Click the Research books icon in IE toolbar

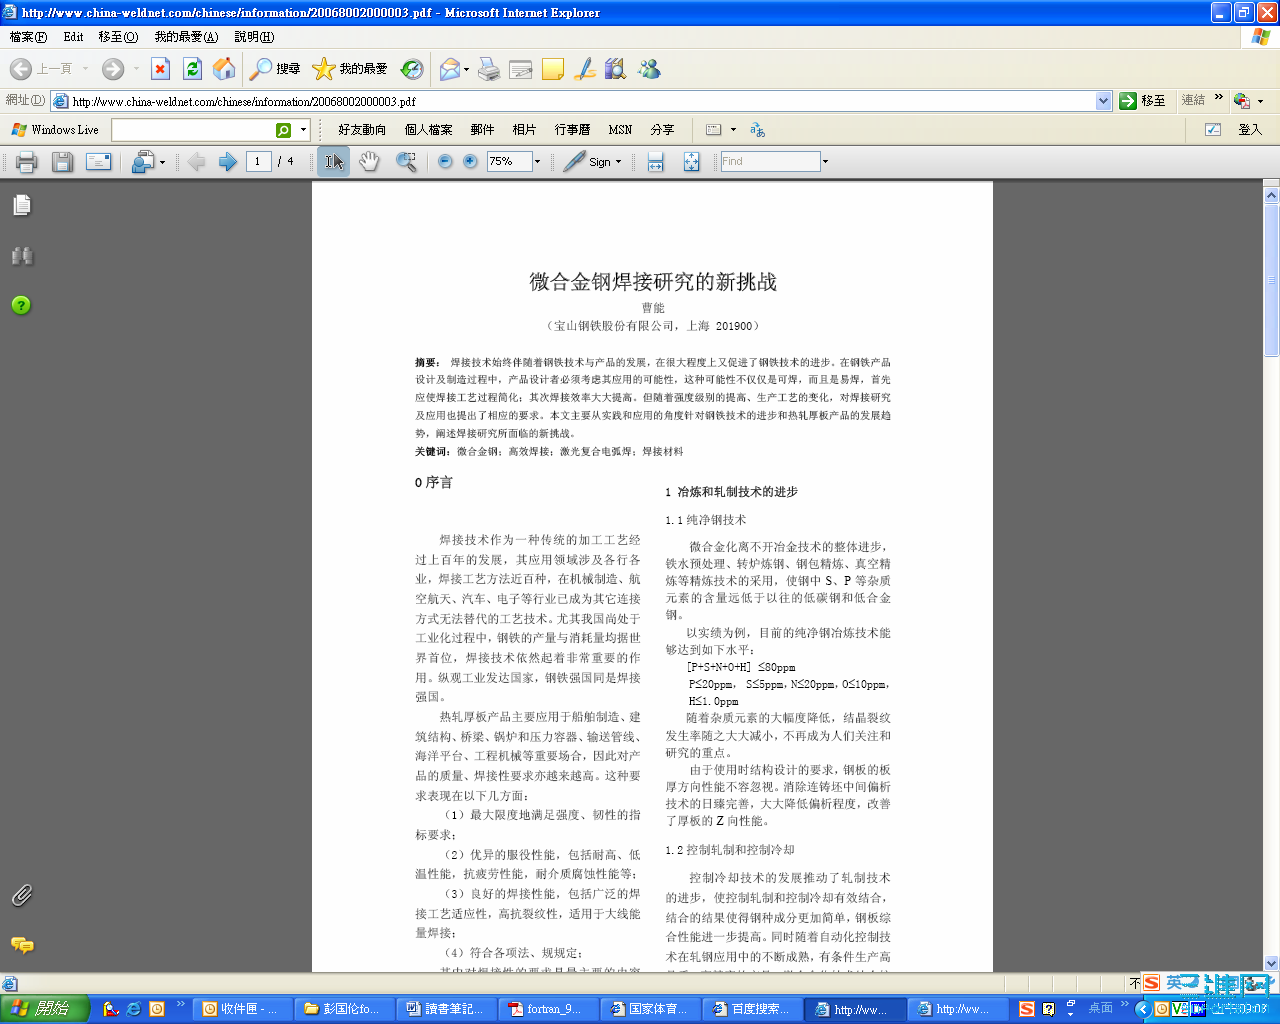(x=616, y=69)
